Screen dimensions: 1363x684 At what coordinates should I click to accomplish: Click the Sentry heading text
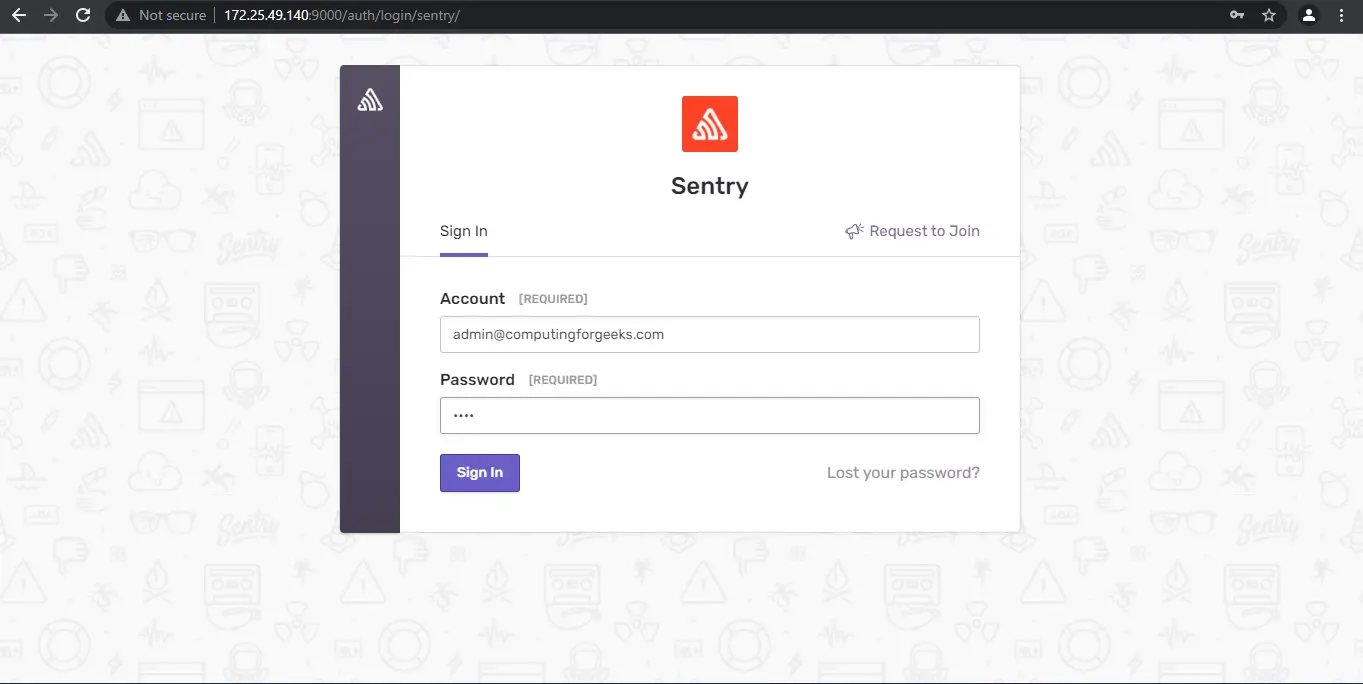point(709,186)
